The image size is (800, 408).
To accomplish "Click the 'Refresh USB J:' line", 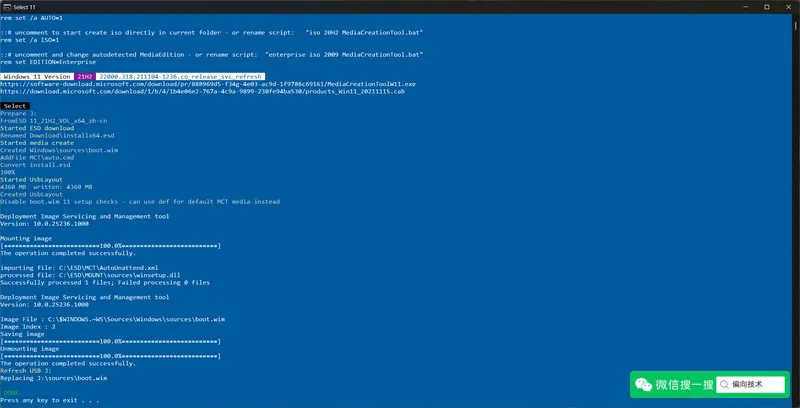I will (26, 371).
